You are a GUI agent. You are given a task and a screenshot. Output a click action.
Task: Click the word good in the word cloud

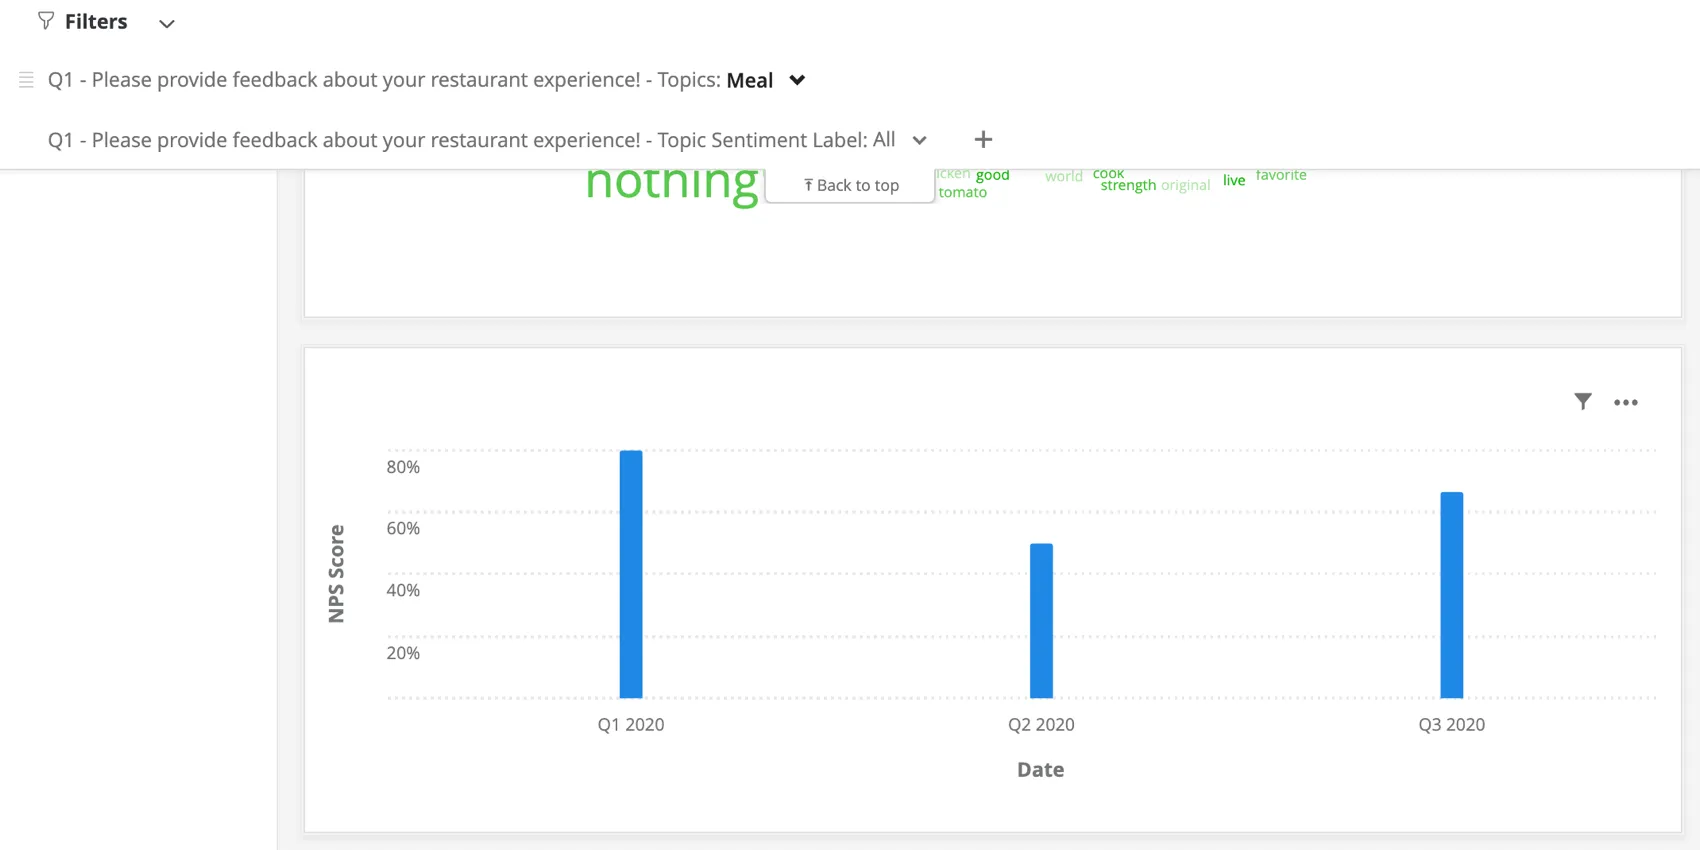pos(991,174)
